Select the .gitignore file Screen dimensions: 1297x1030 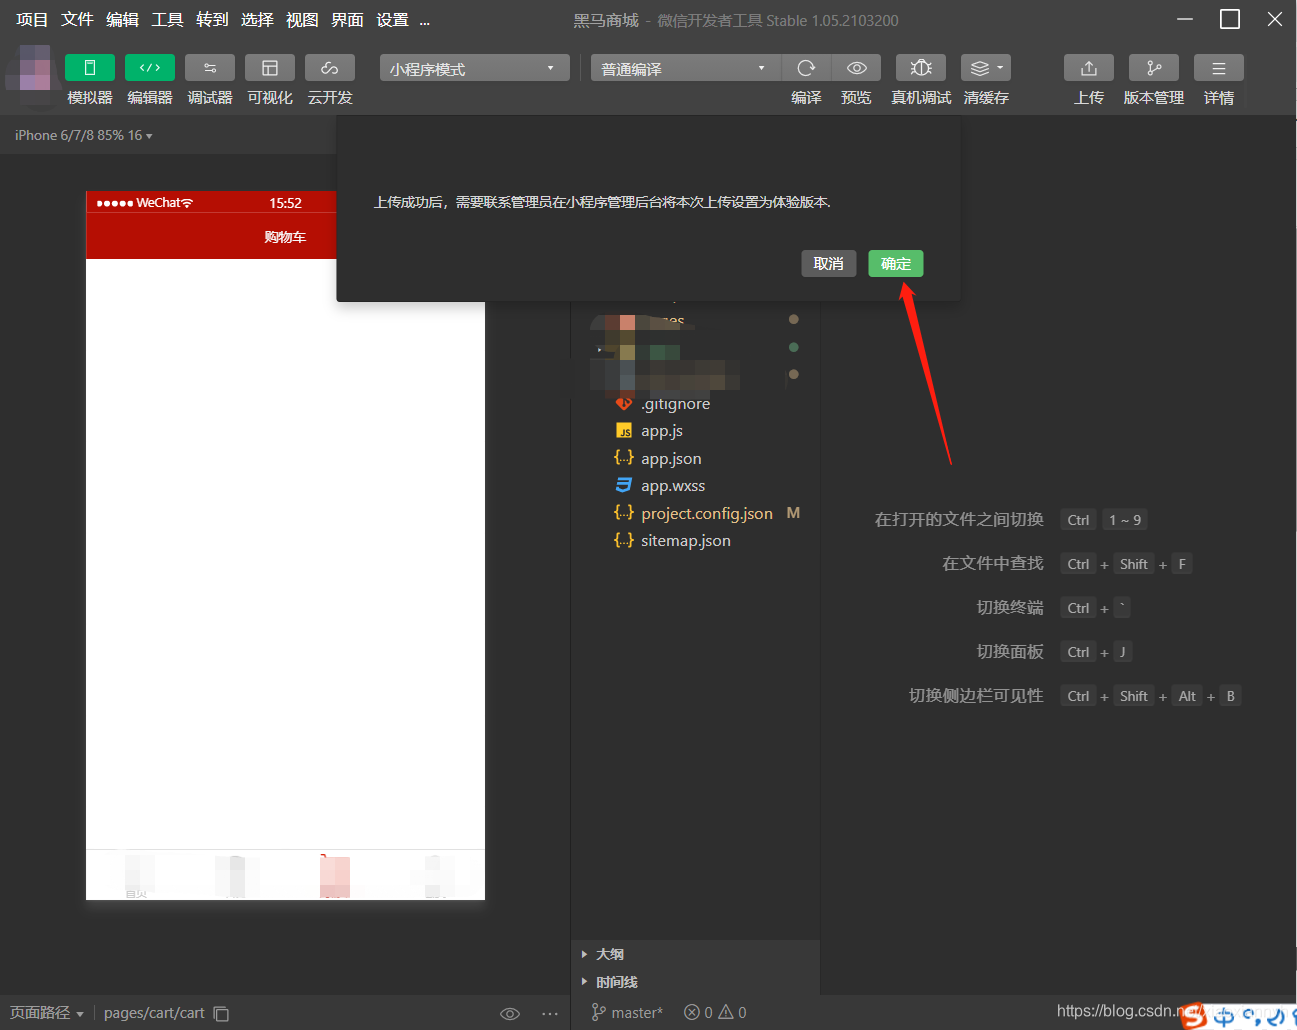coord(675,404)
